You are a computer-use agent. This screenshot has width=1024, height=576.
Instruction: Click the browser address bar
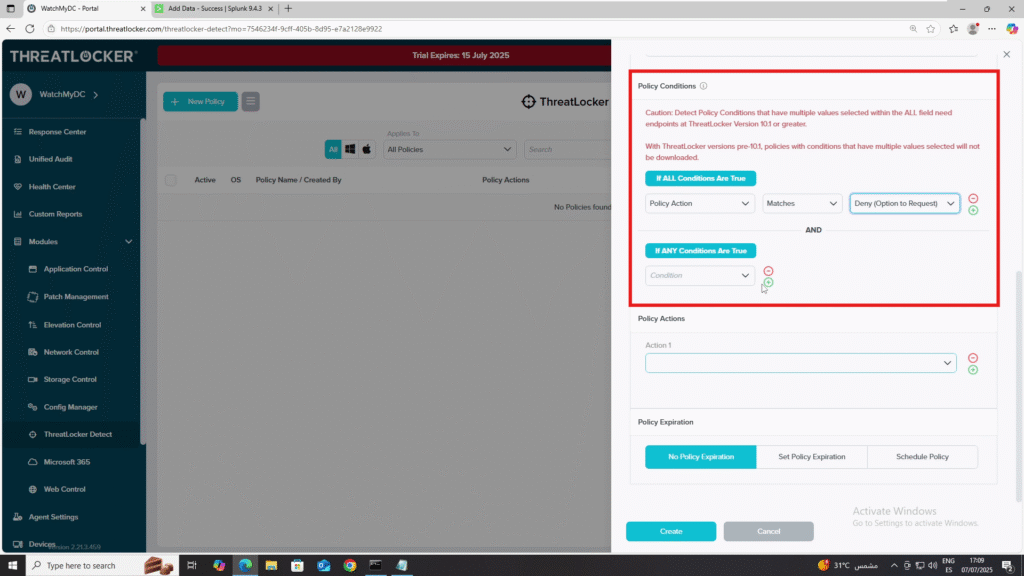tap(477, 29)
